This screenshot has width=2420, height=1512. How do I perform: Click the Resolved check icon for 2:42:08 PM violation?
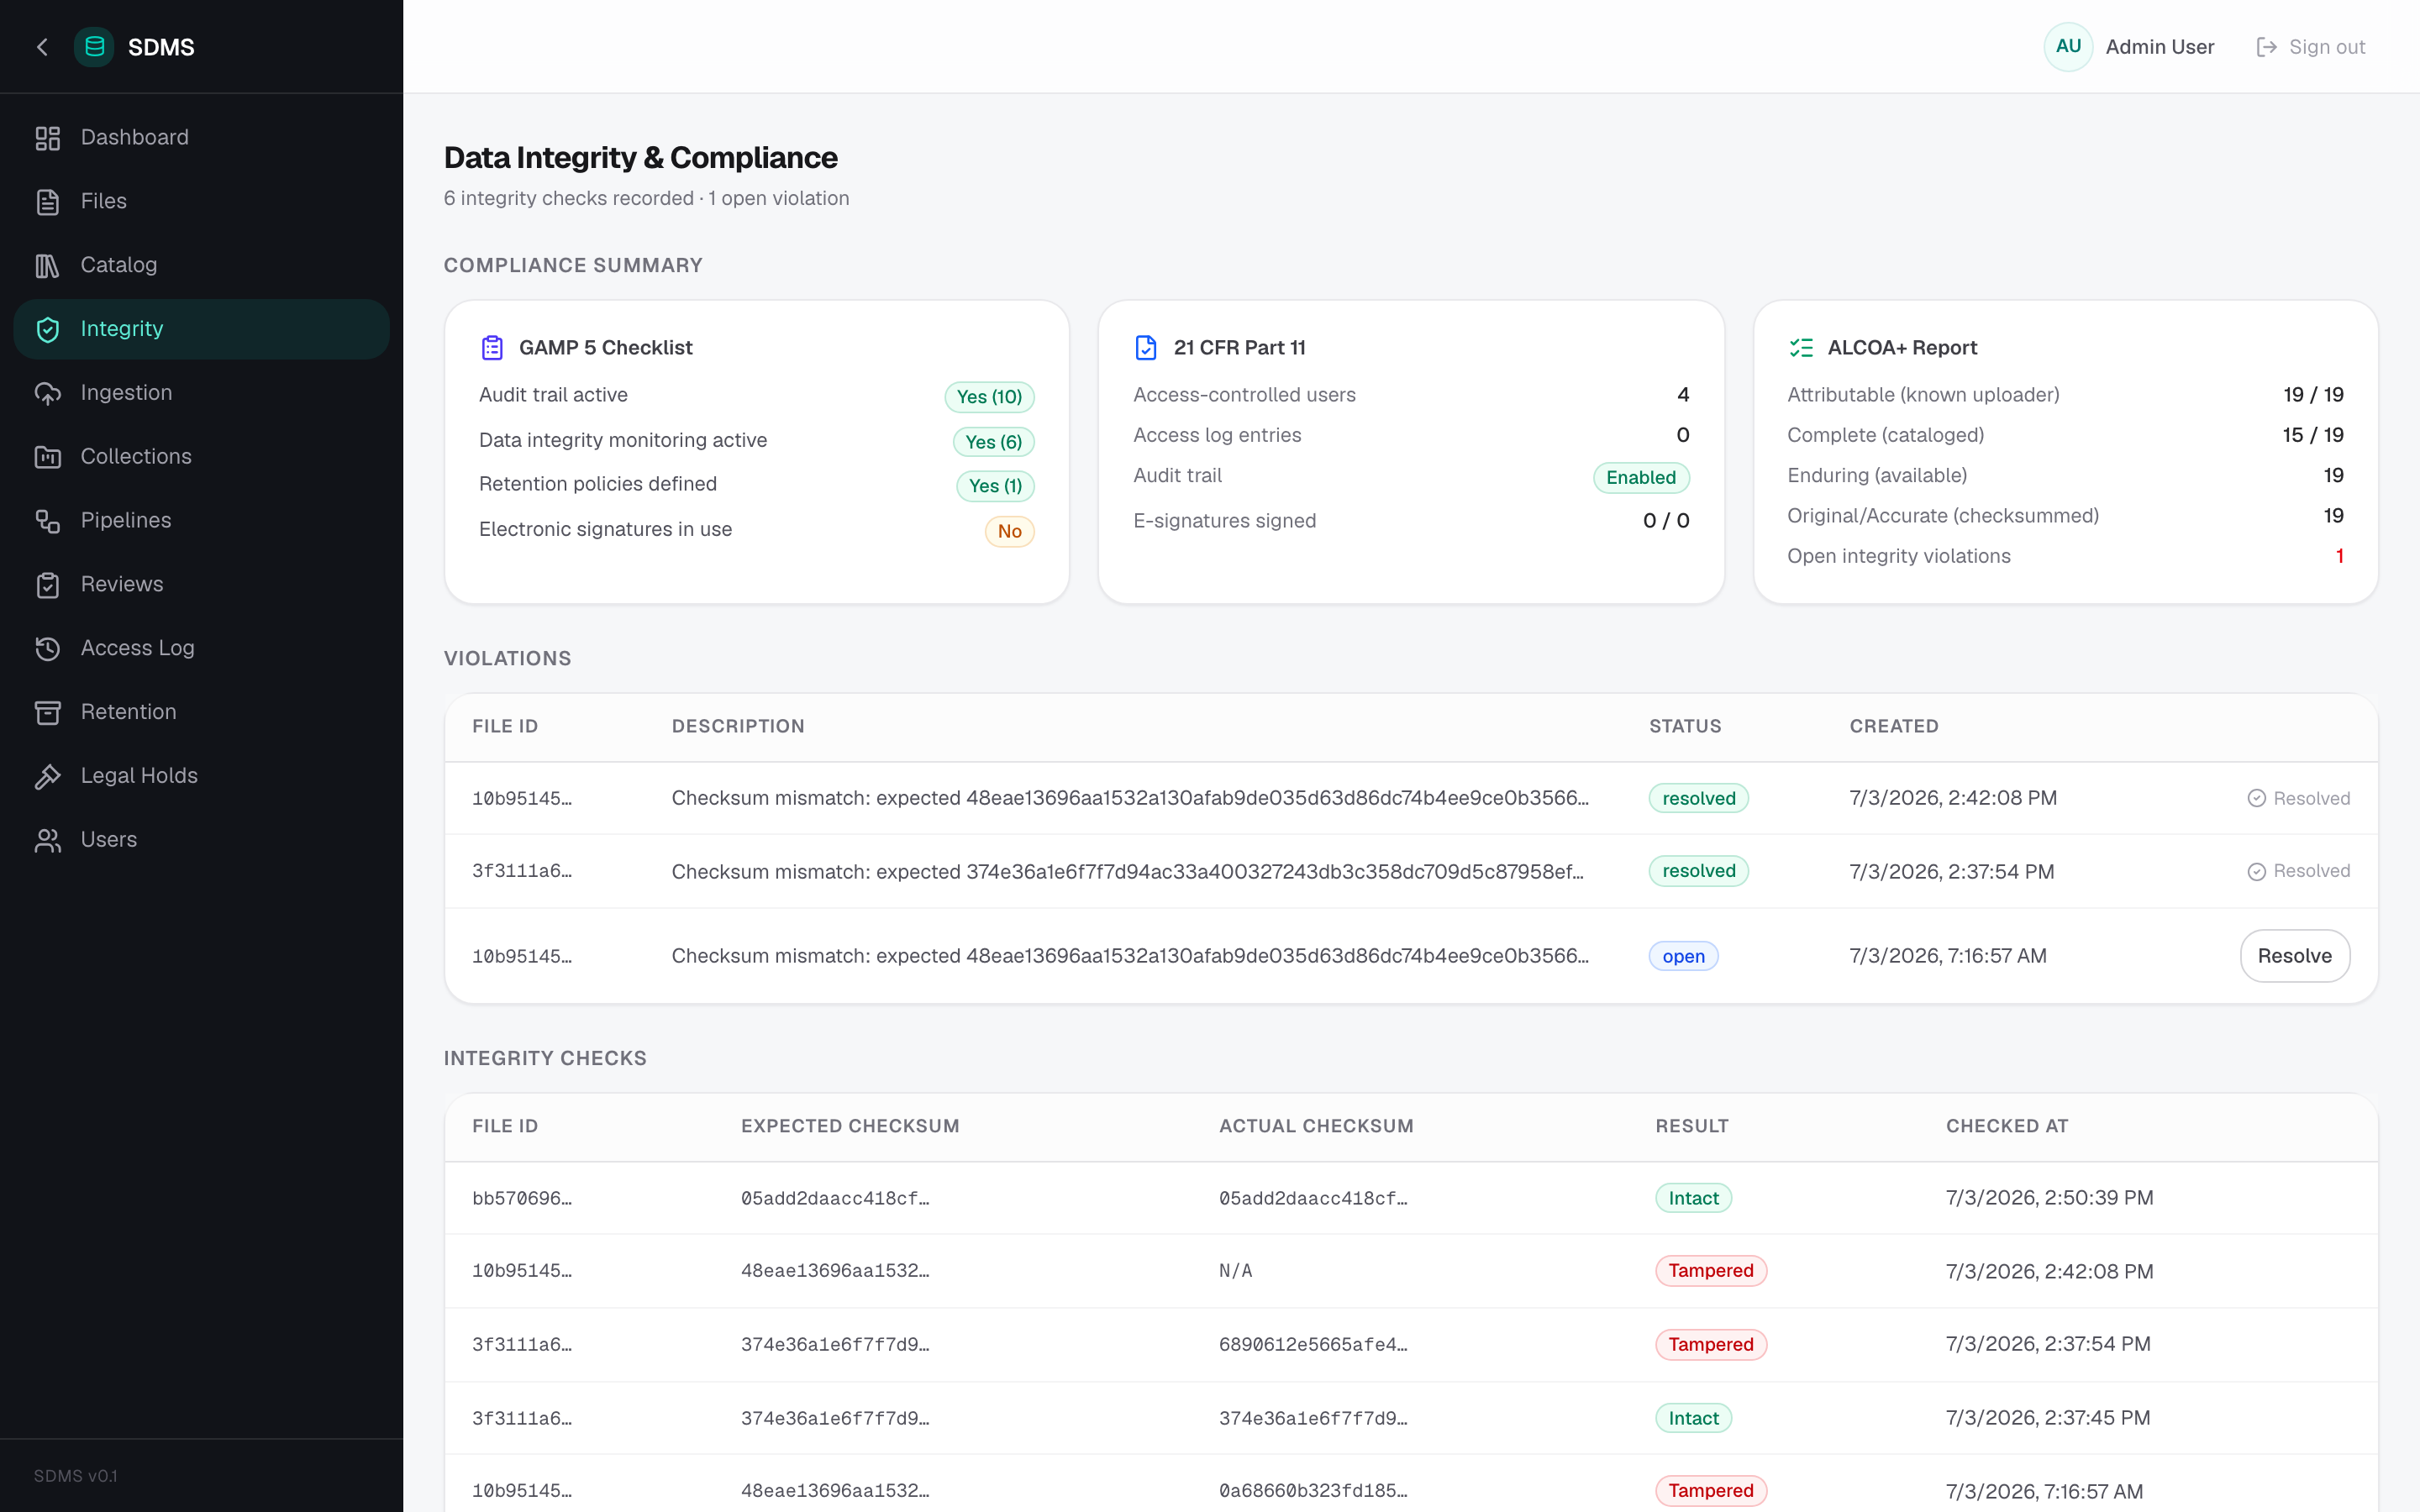coord(2256,798)
